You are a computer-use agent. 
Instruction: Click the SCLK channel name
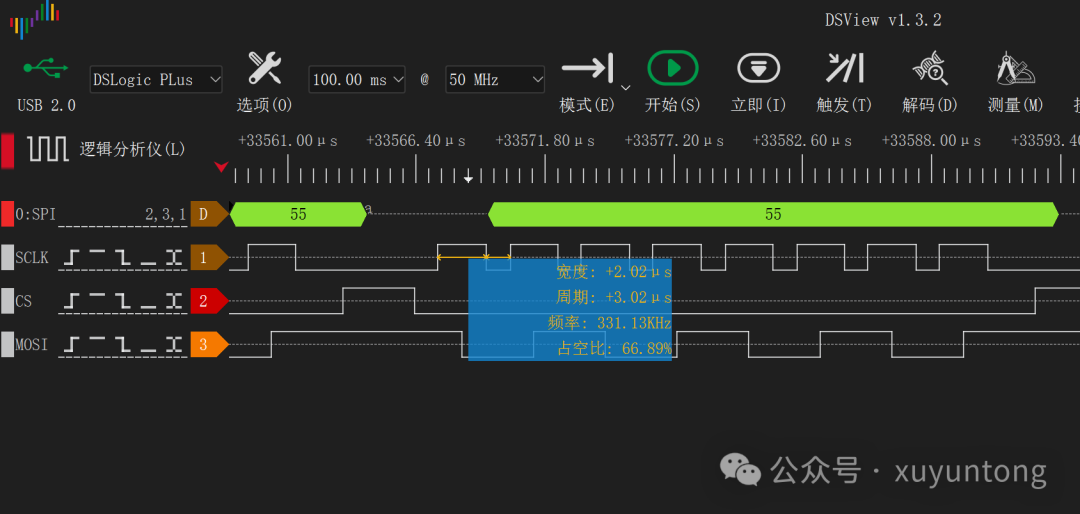(32, 258)
